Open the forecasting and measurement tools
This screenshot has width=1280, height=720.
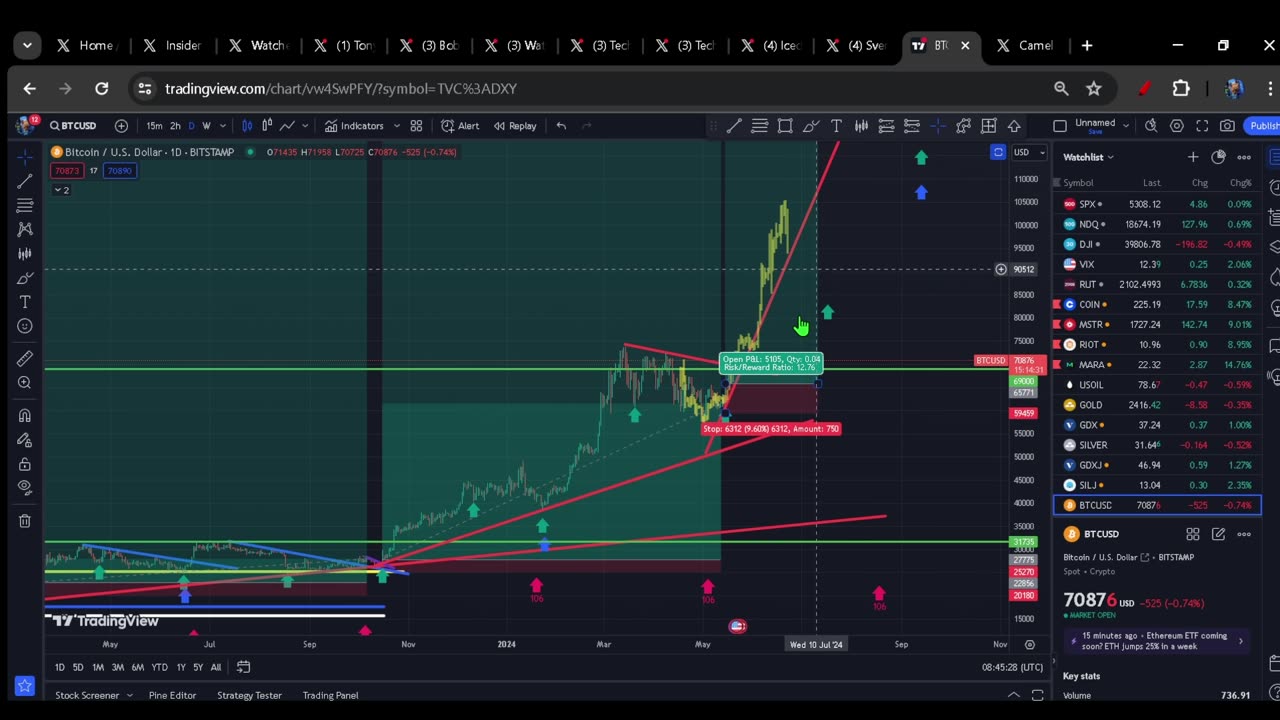[x=25, y=254]
